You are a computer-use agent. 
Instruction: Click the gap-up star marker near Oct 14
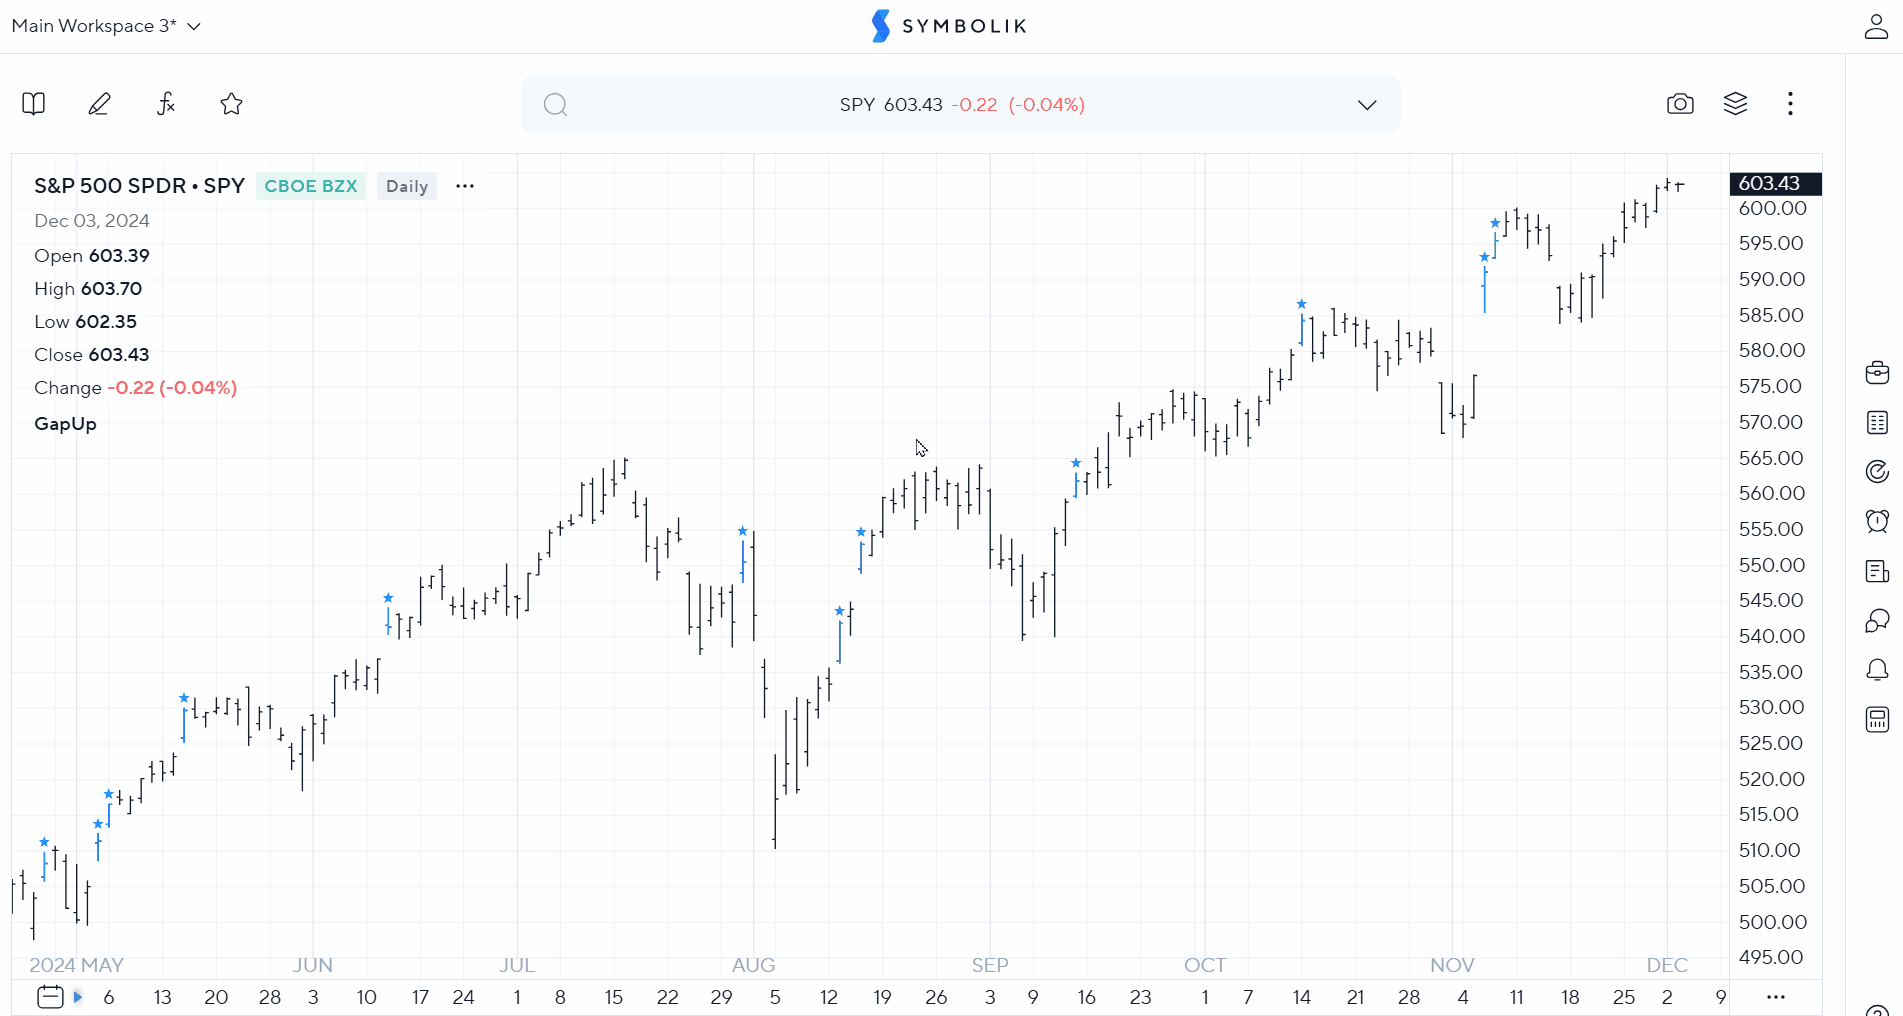(x=1301, y=304)
